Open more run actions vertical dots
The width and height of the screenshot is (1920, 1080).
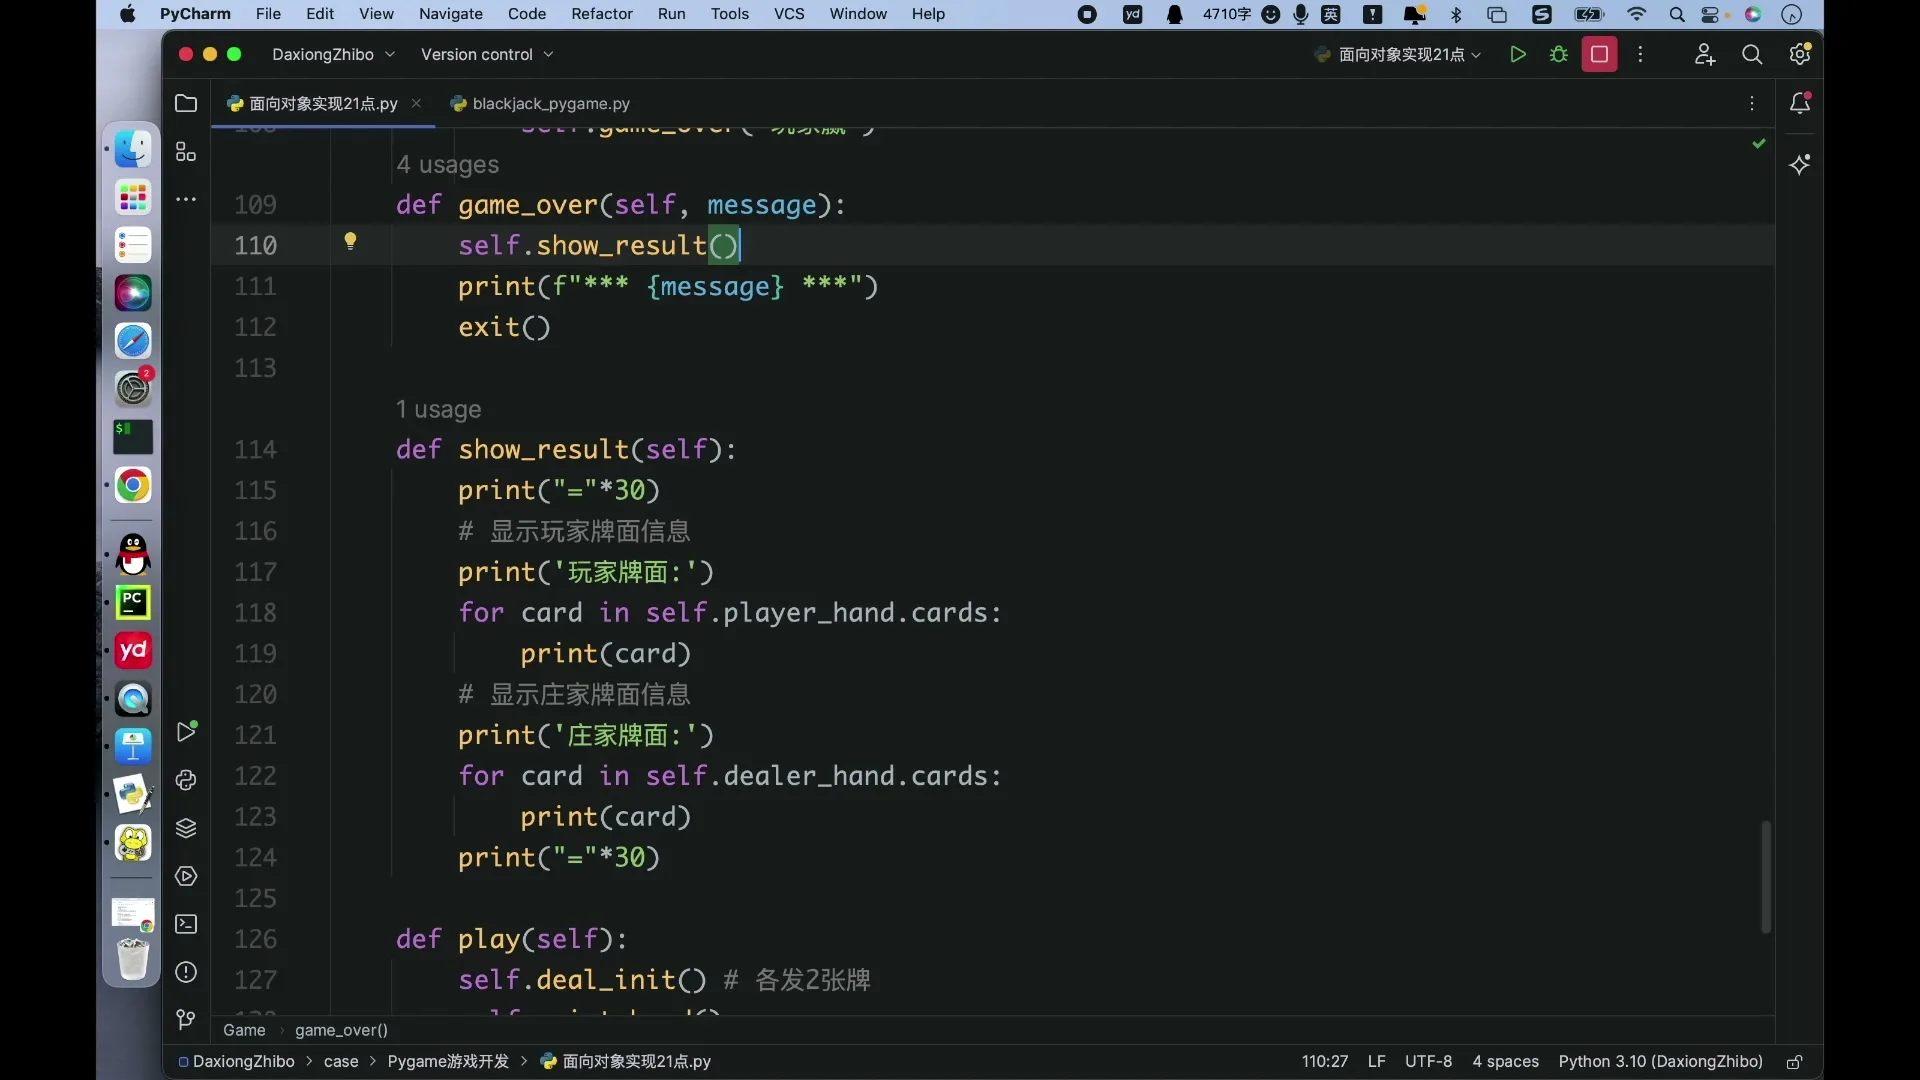pyautogui.click(x=1640, y=55)
